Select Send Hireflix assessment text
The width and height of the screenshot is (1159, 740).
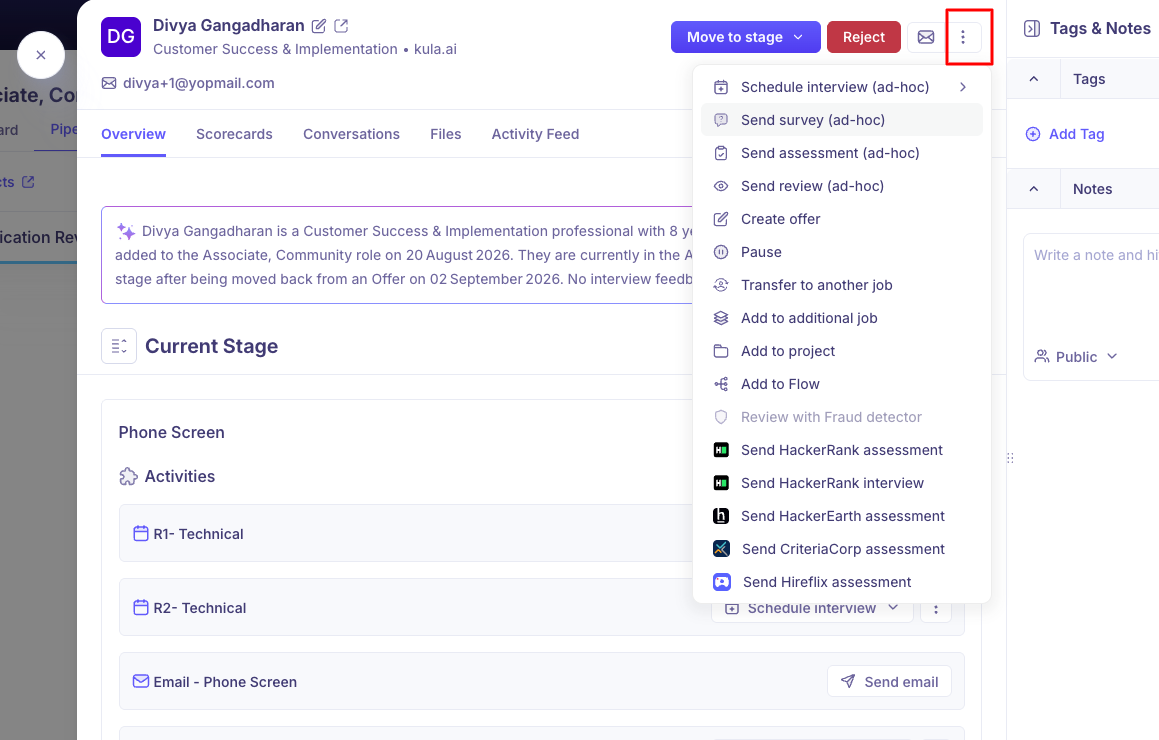[827, 583]
